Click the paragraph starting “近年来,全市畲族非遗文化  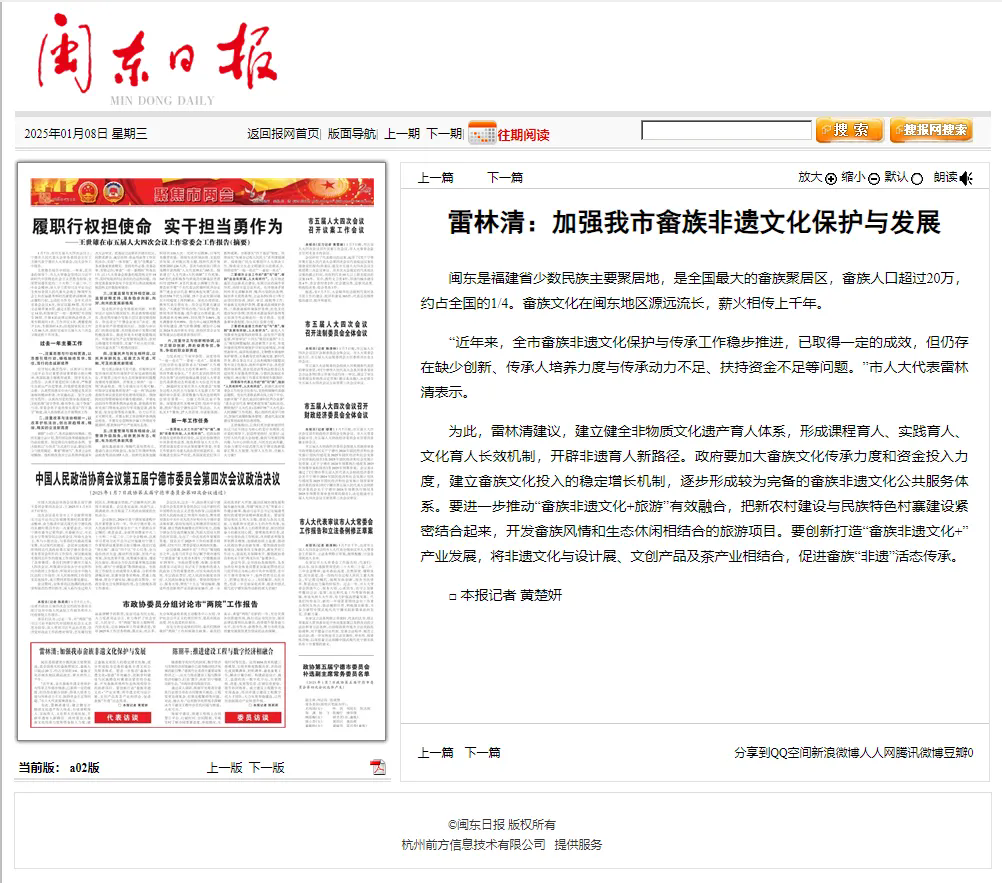694,367
